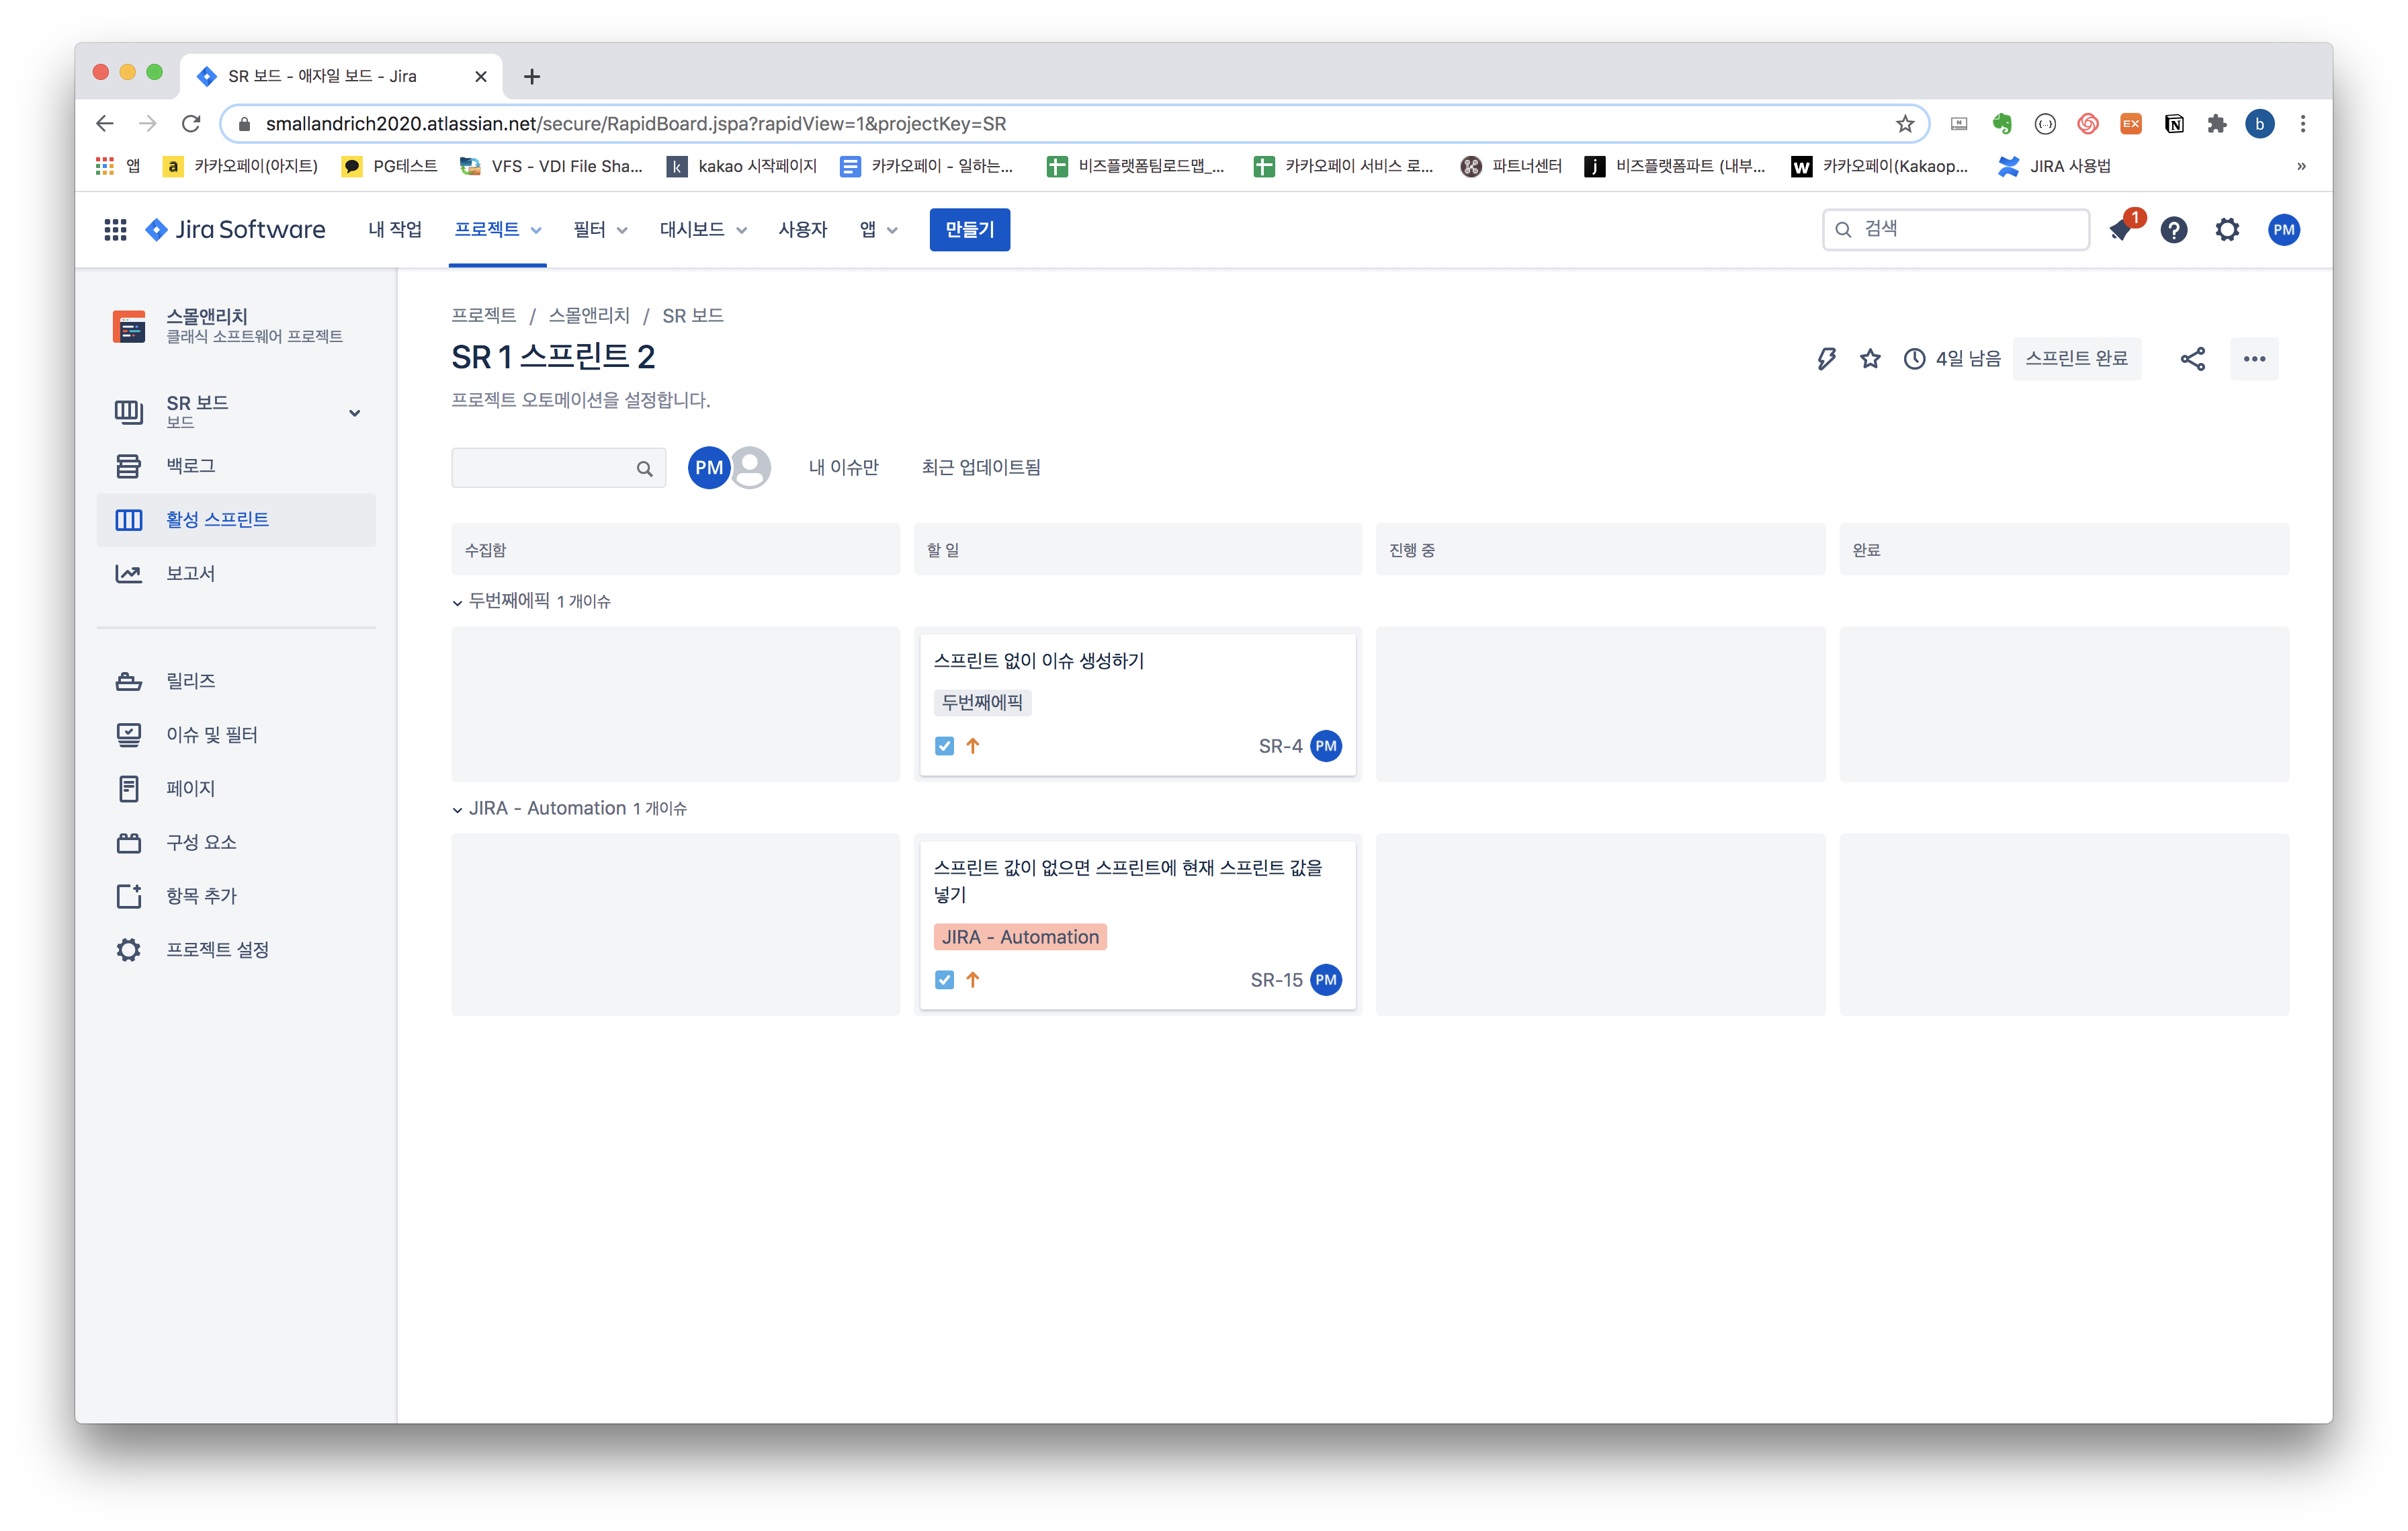Toggle the 내 이슈만 quick filter
This screenshot has height=1531, width=2408.
[843, 468]
